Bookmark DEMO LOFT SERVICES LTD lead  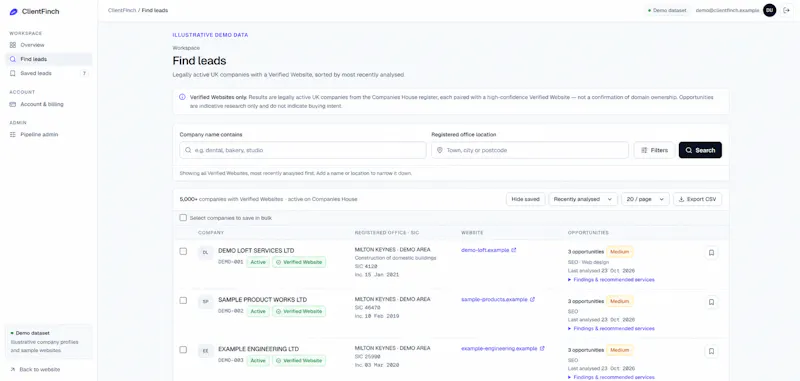point(711,252)
